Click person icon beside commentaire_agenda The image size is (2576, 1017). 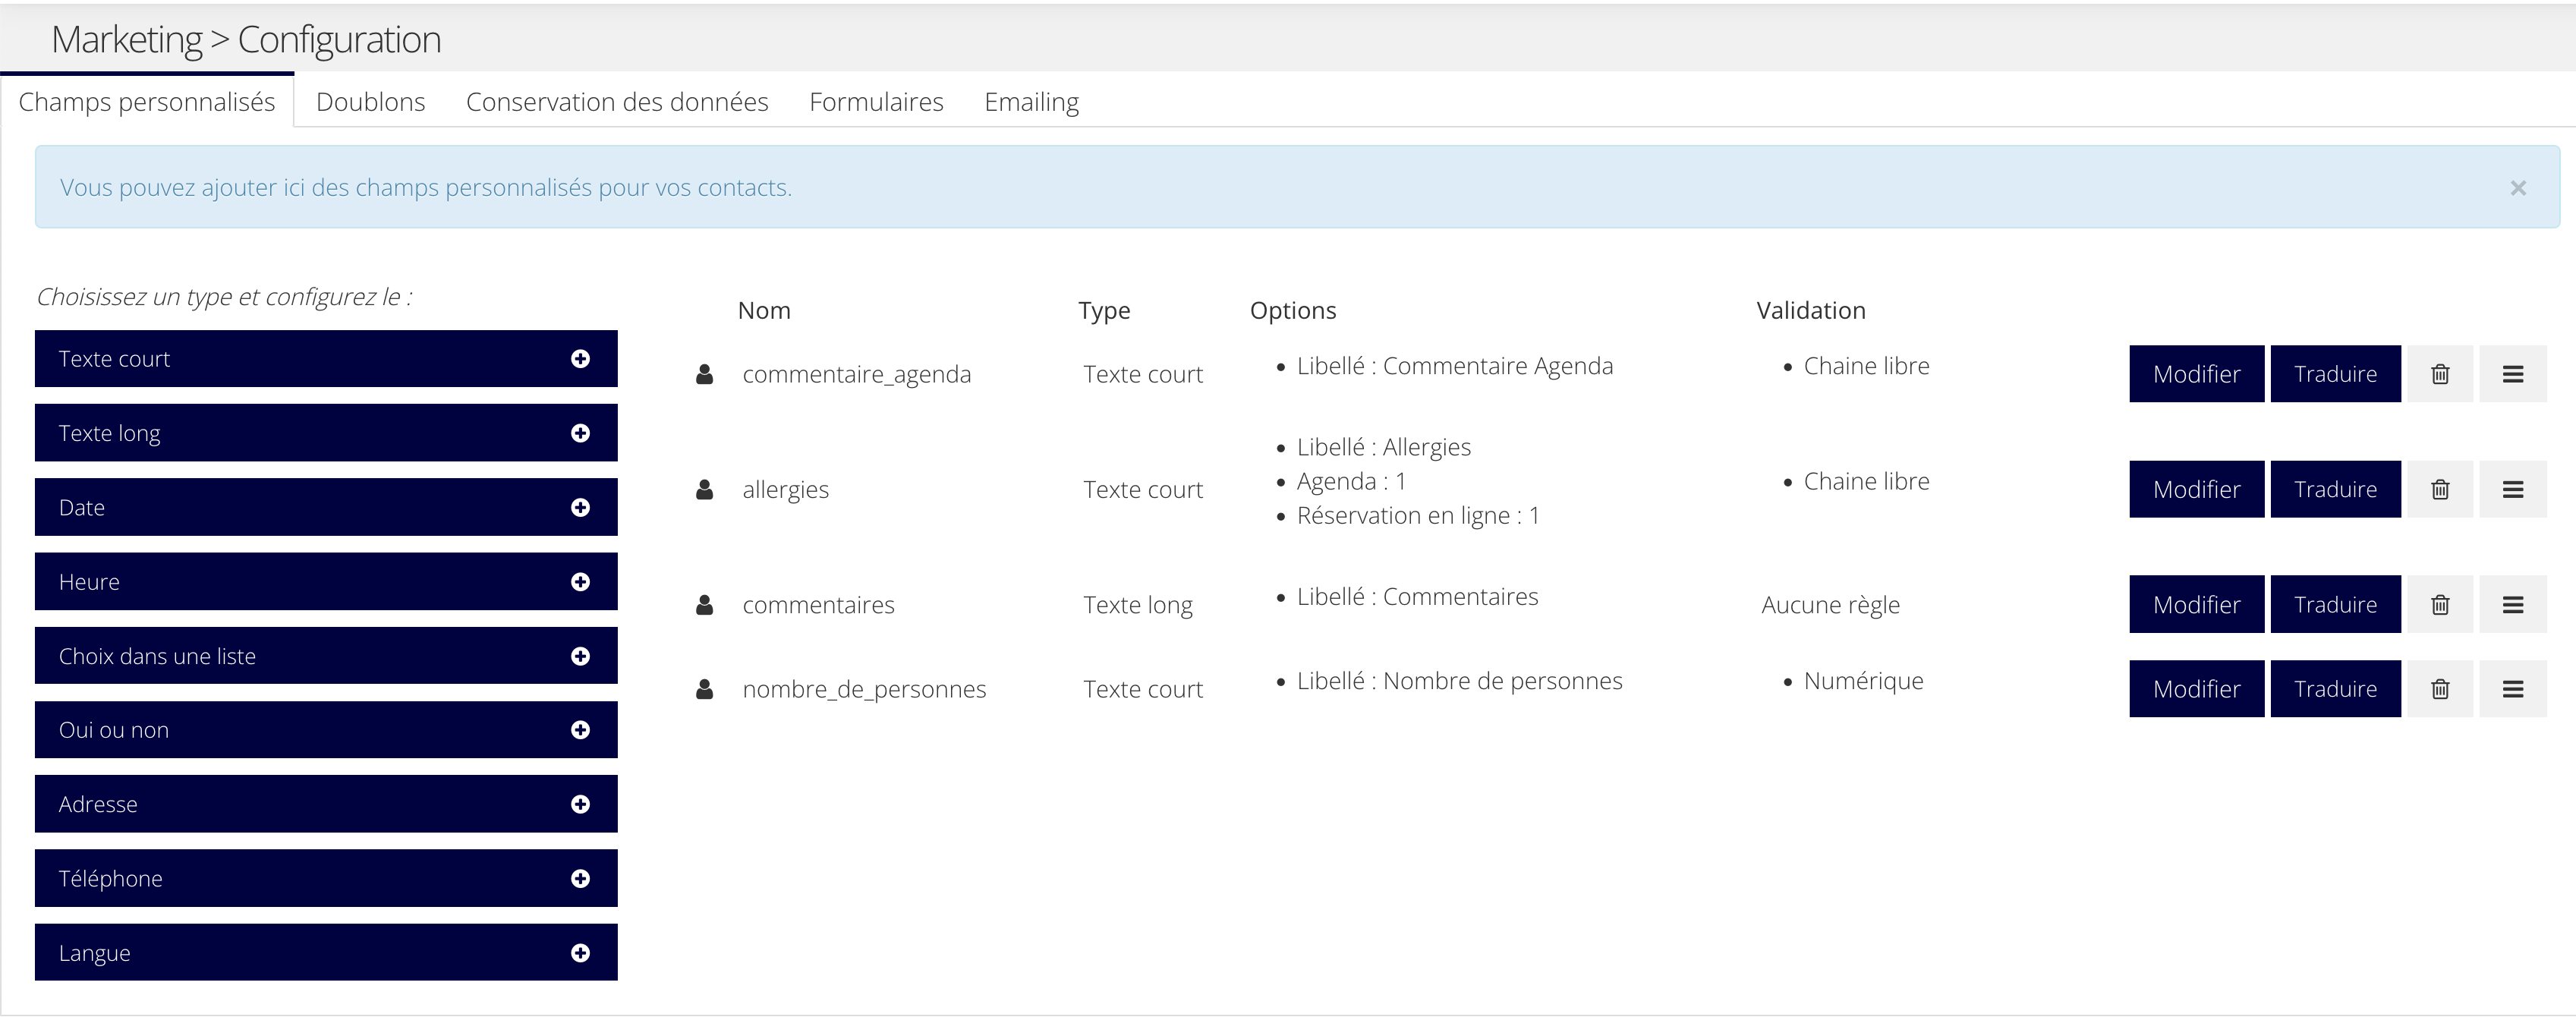click(x=705, y=374)
